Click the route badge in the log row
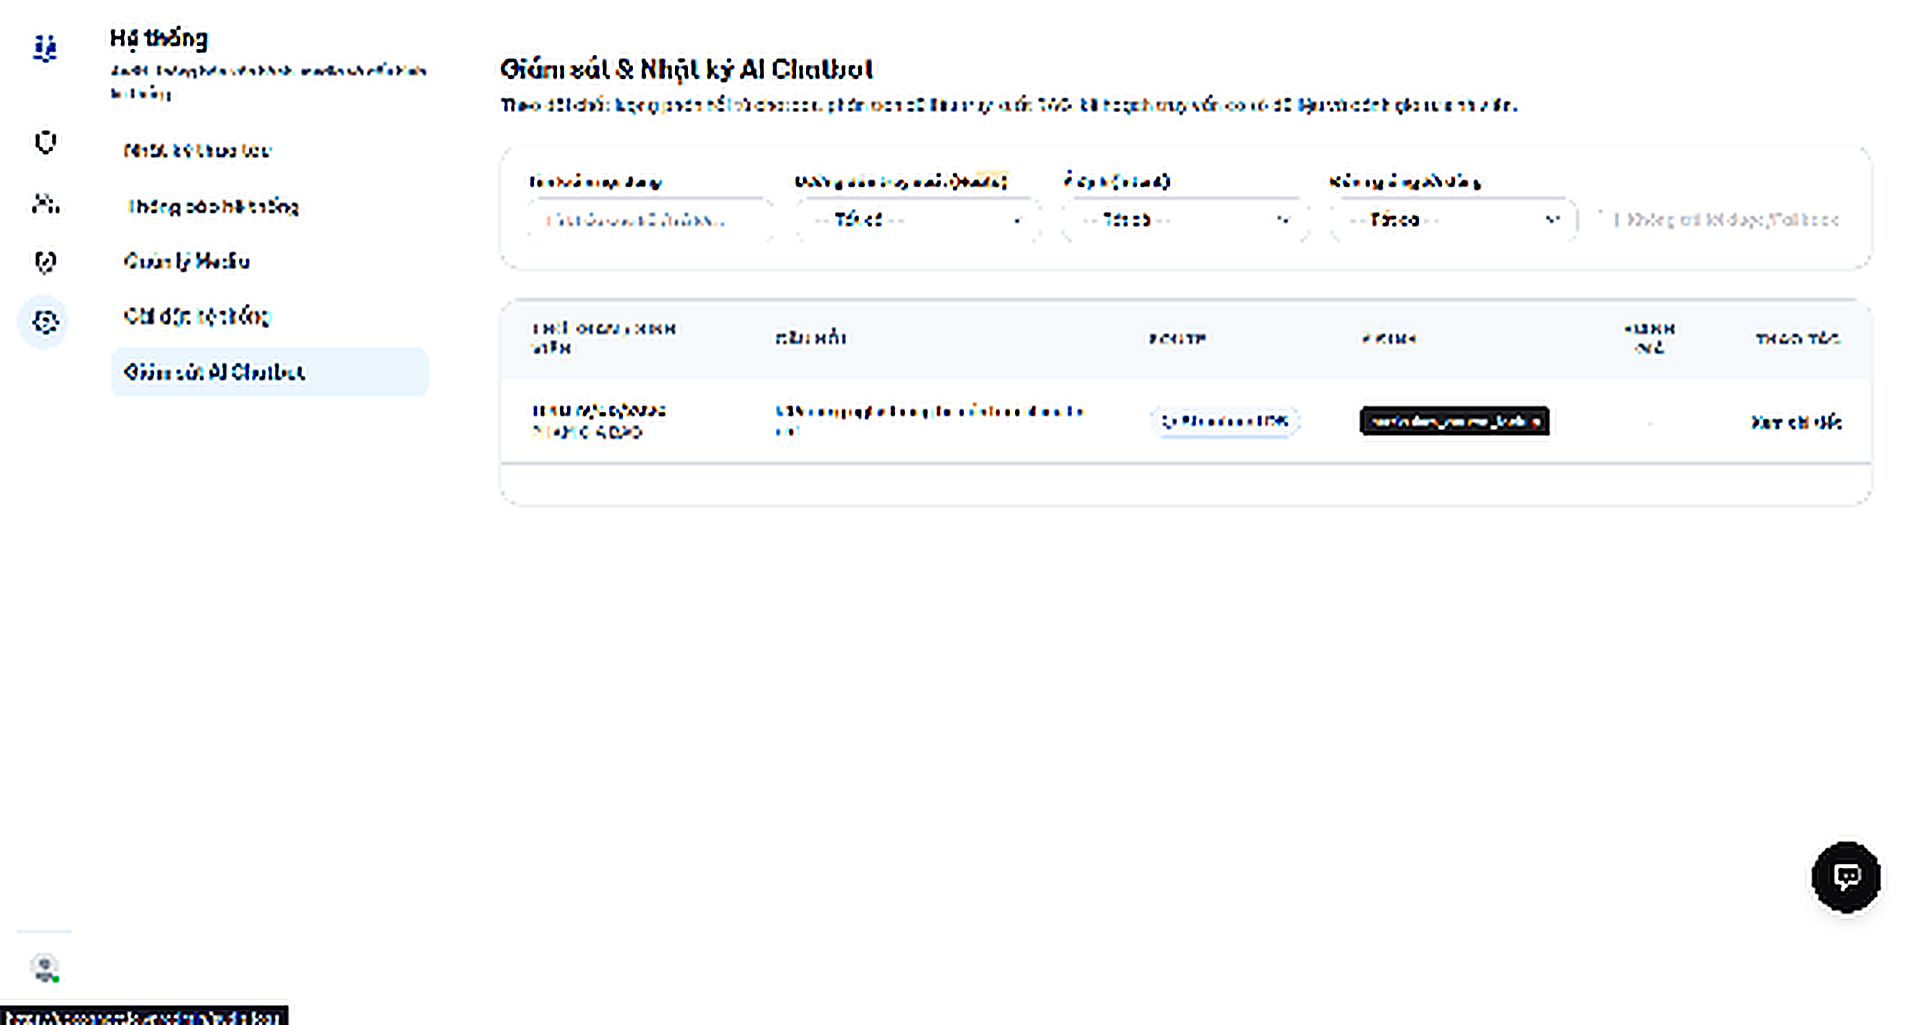1920x1025 pixels. click(x=1224, y=421)
